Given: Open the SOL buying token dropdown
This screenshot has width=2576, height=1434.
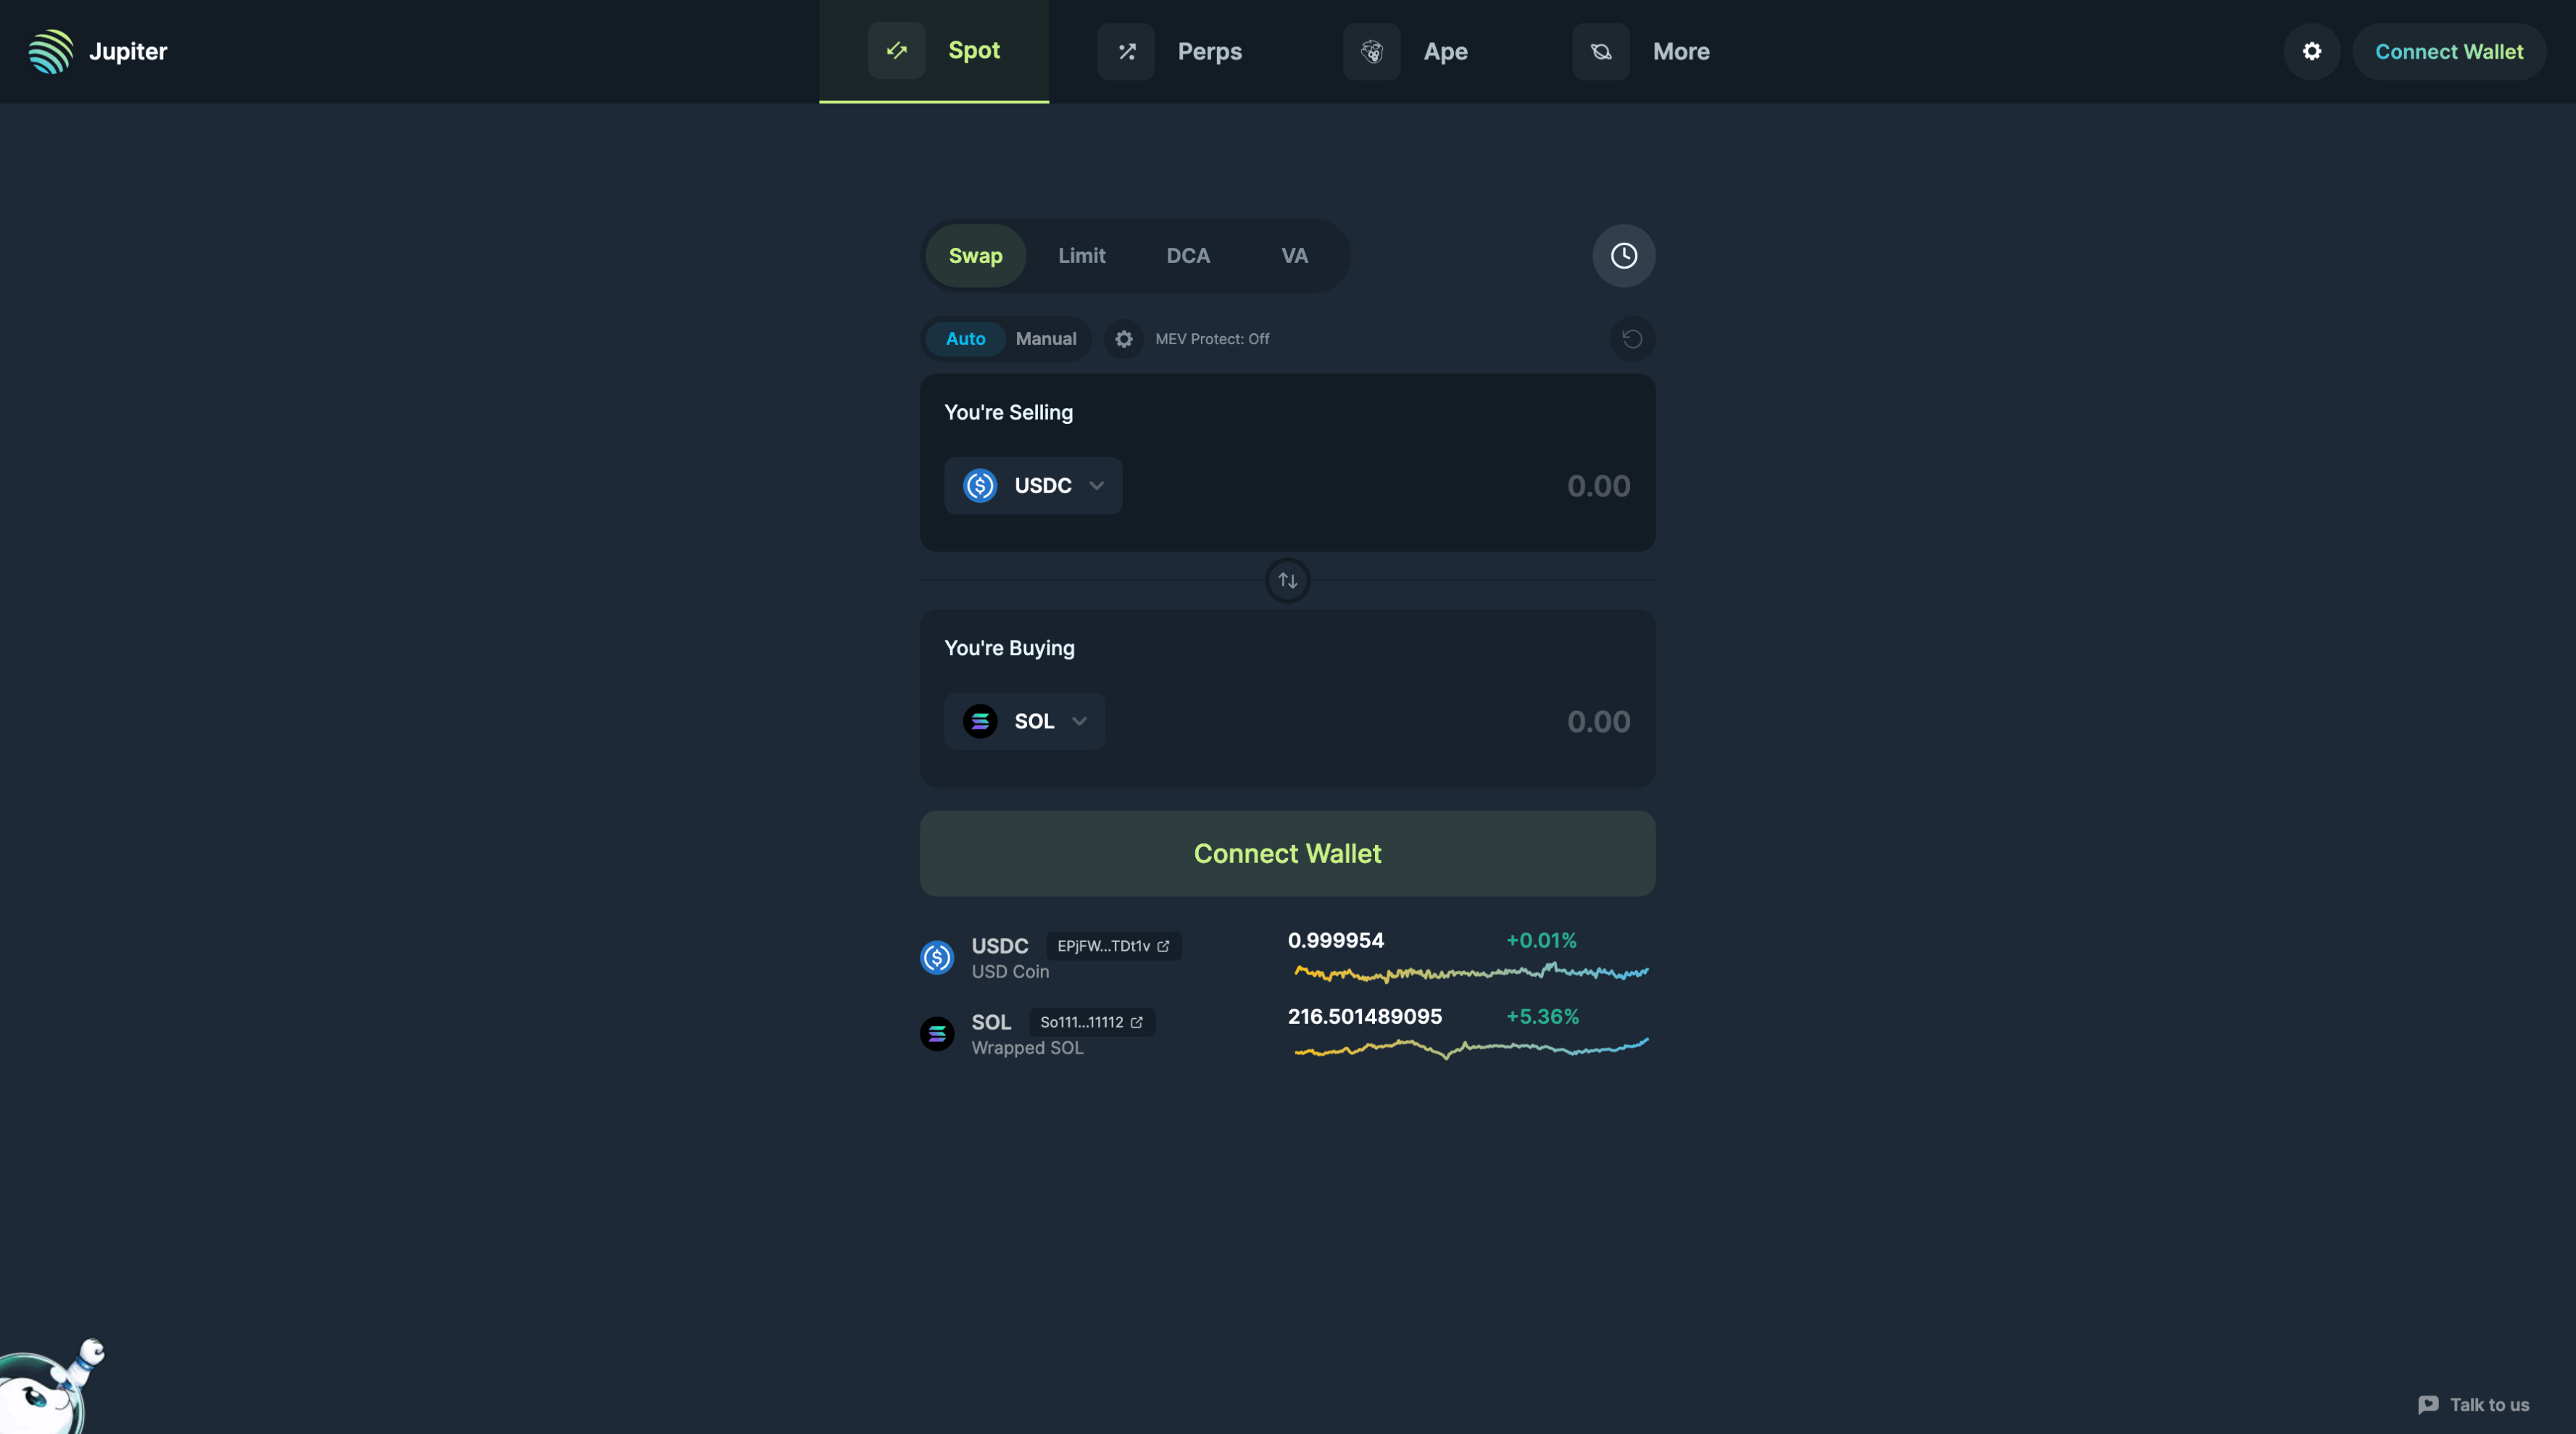Looking at the screenshot, I should click(1024, 721).
